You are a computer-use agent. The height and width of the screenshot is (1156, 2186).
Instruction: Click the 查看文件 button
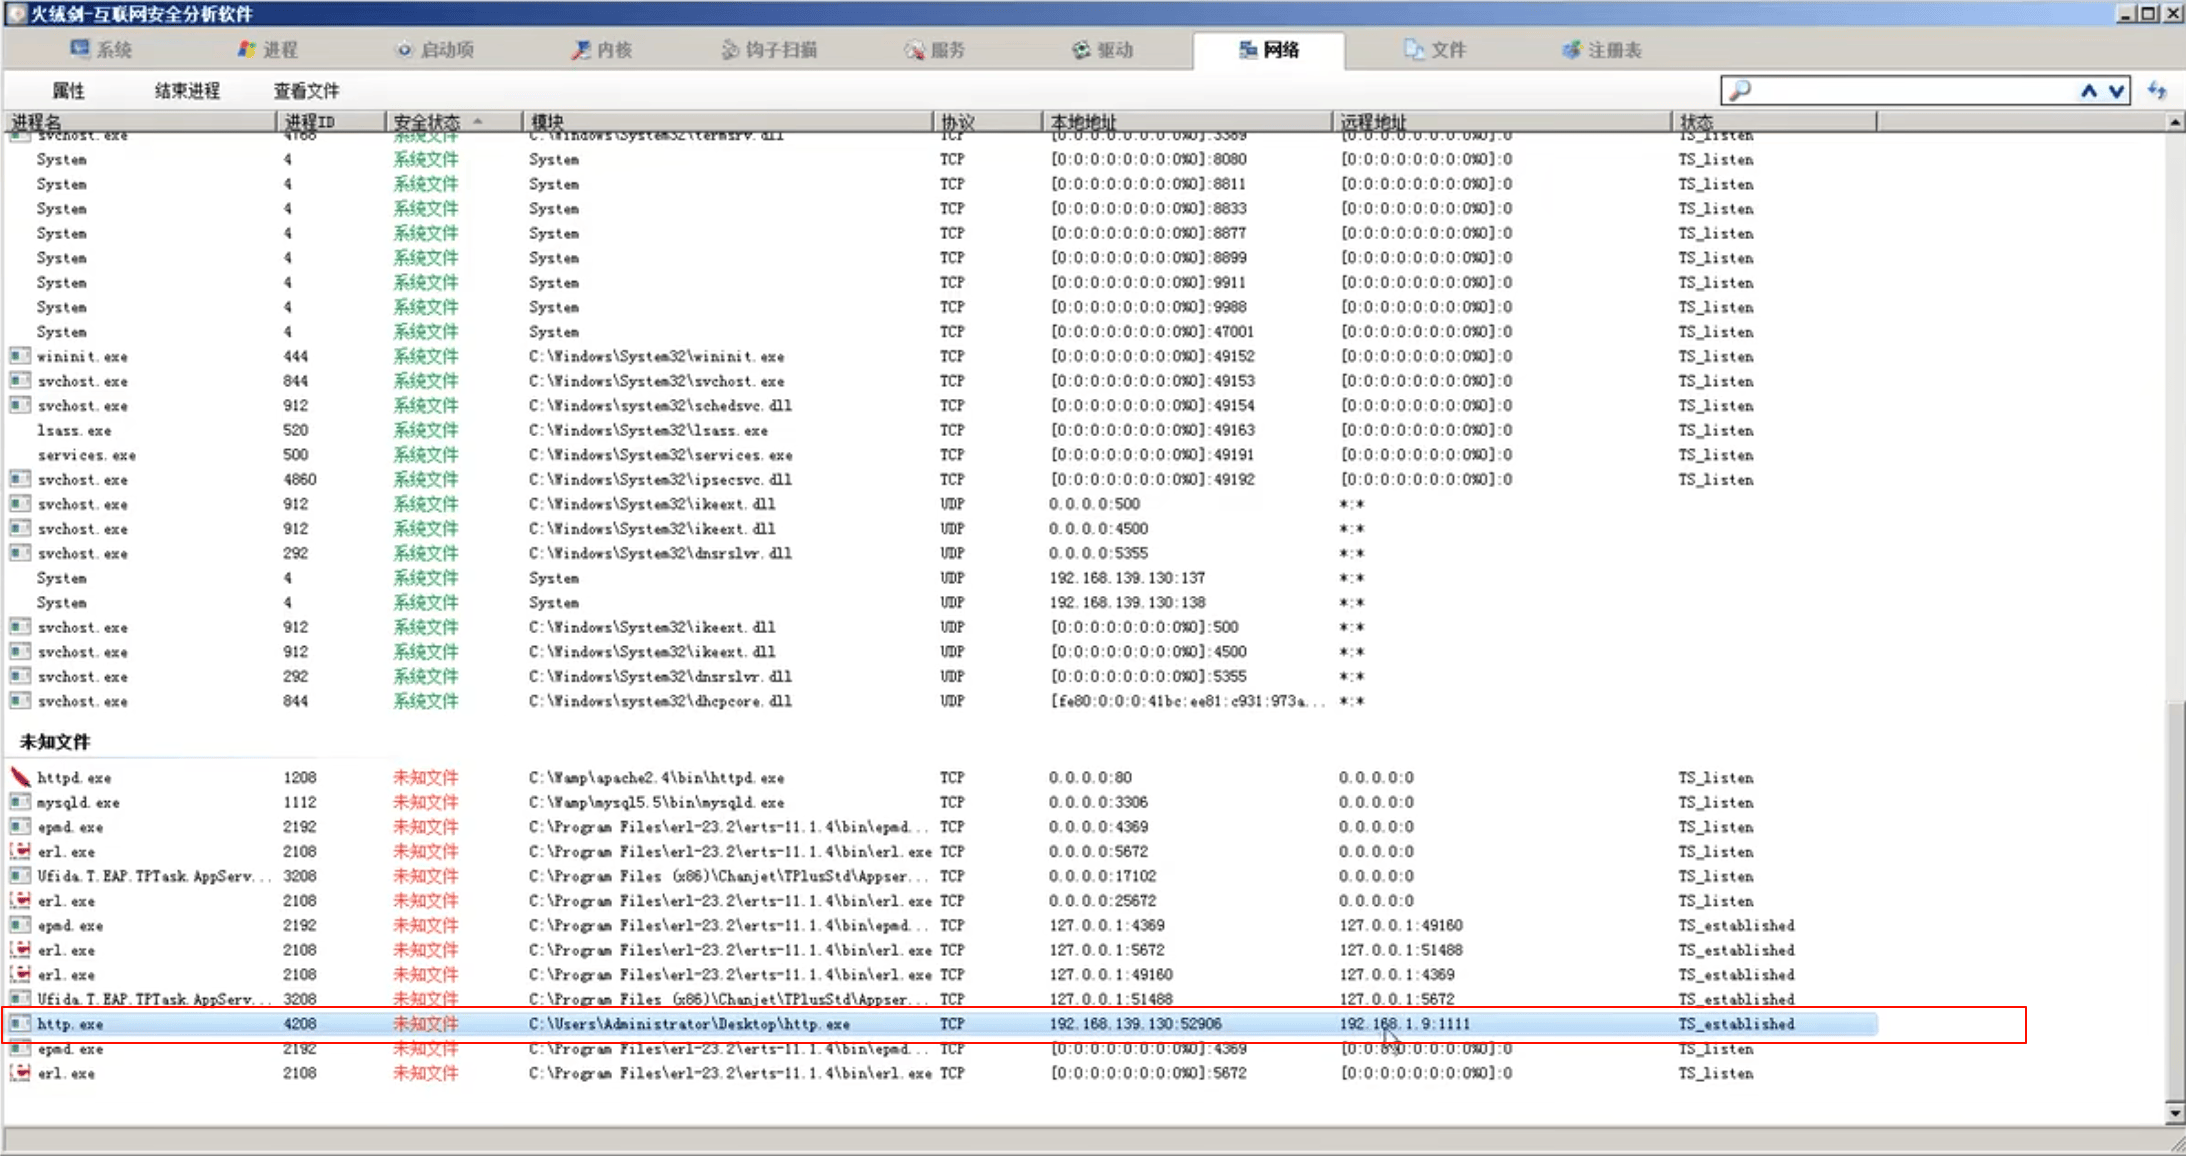pos(306,91)
